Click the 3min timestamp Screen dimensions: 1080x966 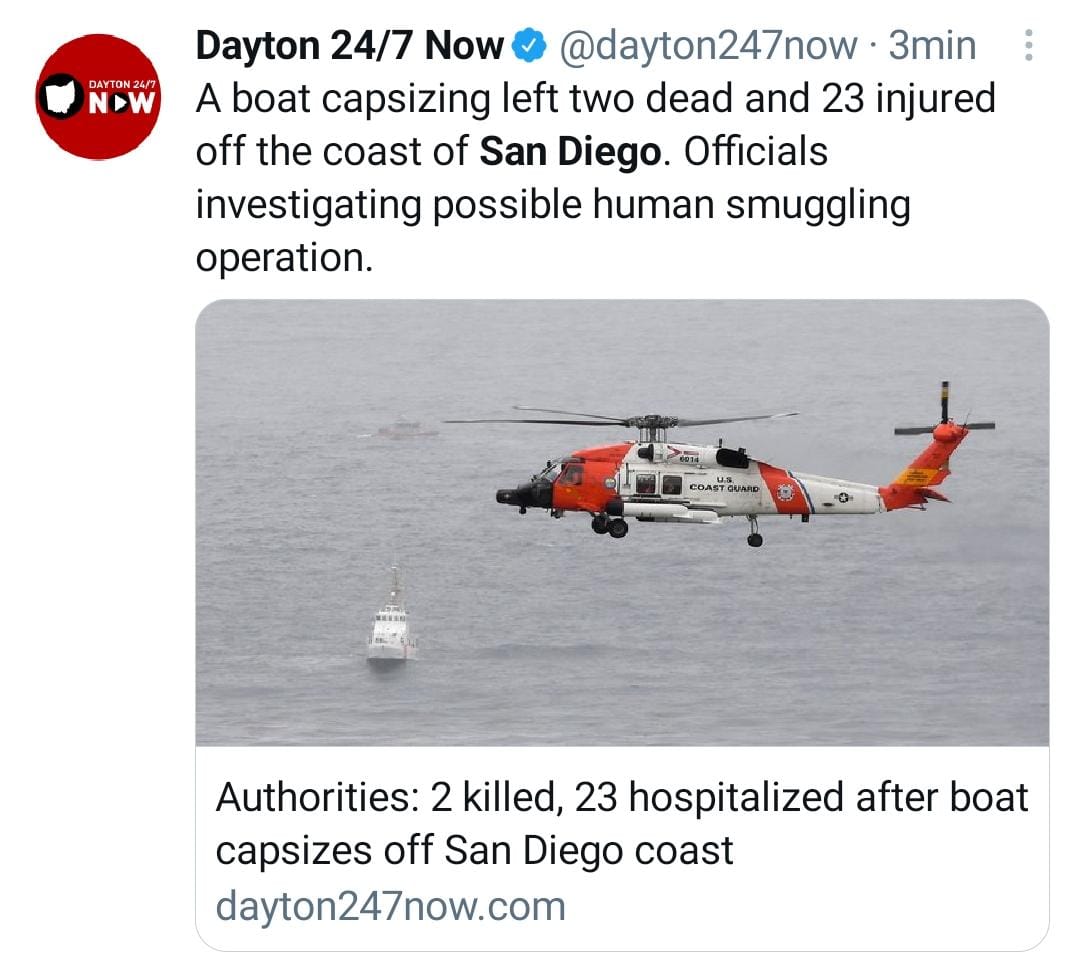(932, 46)
